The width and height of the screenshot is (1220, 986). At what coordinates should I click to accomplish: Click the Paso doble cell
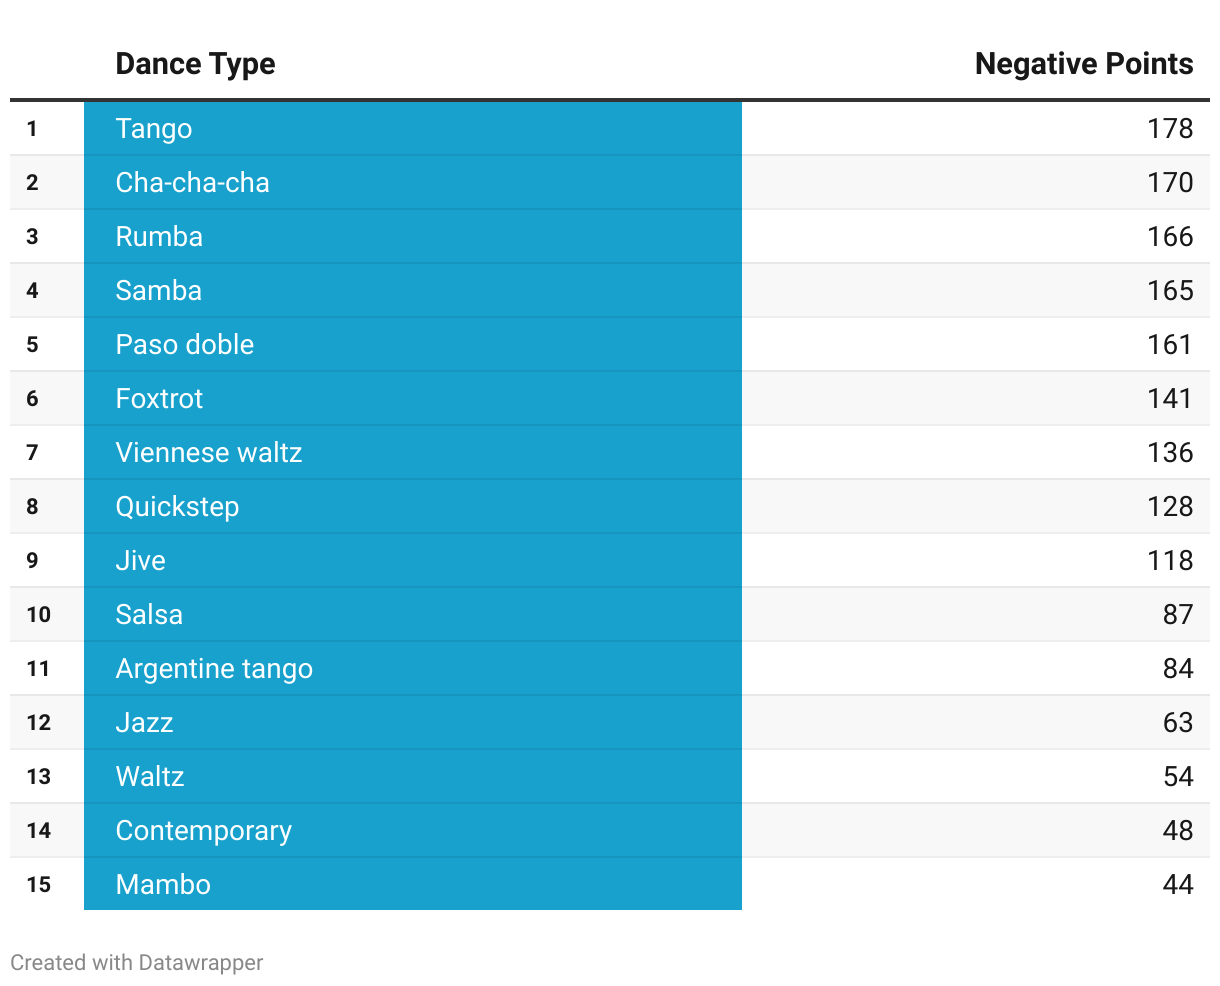coord(184,345)
